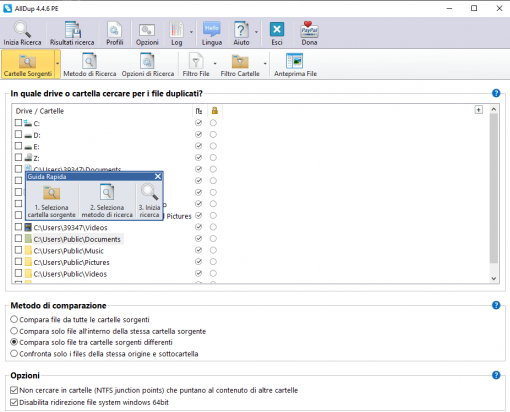Open the Aiuto help icon
The image size is (510, 412).
pyautogui.click(x=241, y=33)
